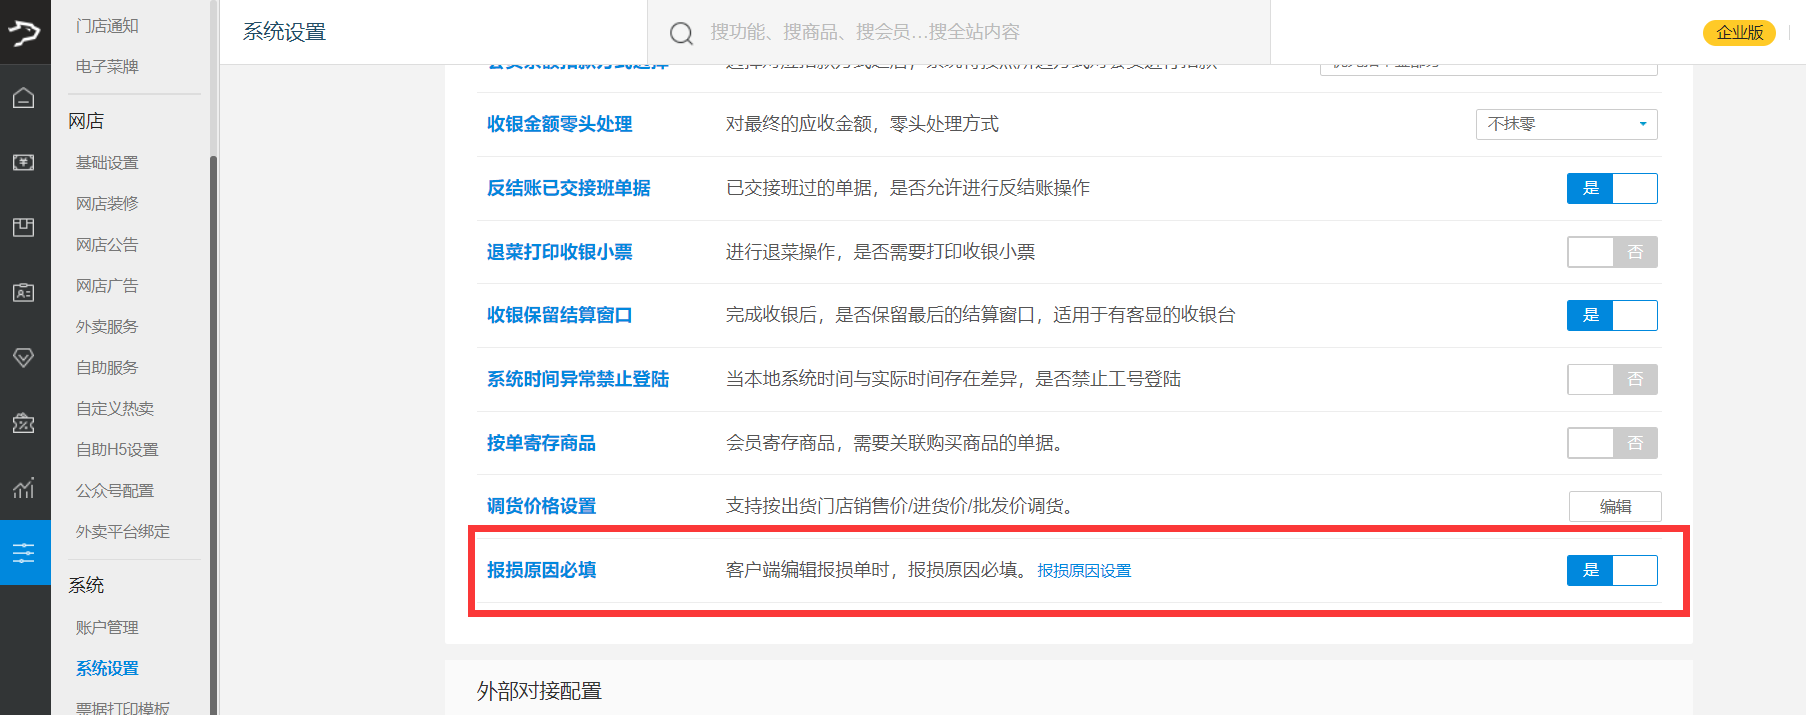Open 自助服务 menu item

tap(107, 367)
